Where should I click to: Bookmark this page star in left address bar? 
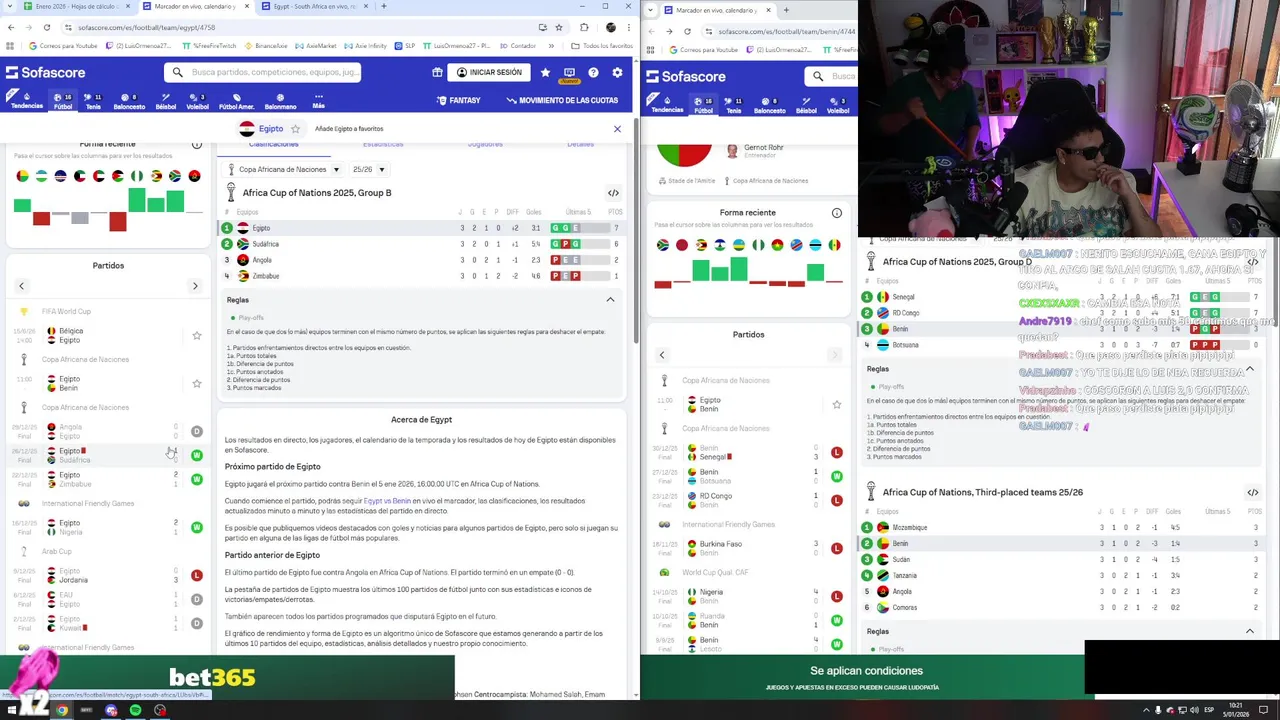(559, 27)
